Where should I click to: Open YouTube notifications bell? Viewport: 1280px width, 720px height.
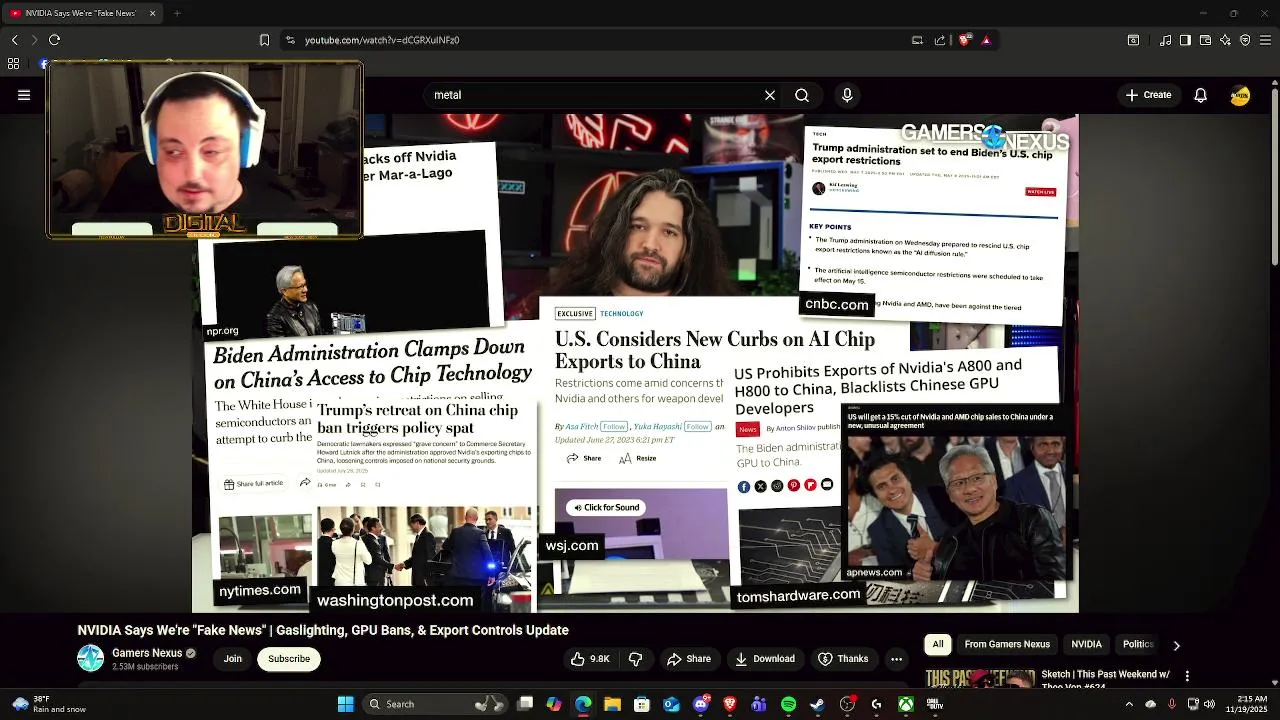tap(1200, 95)
